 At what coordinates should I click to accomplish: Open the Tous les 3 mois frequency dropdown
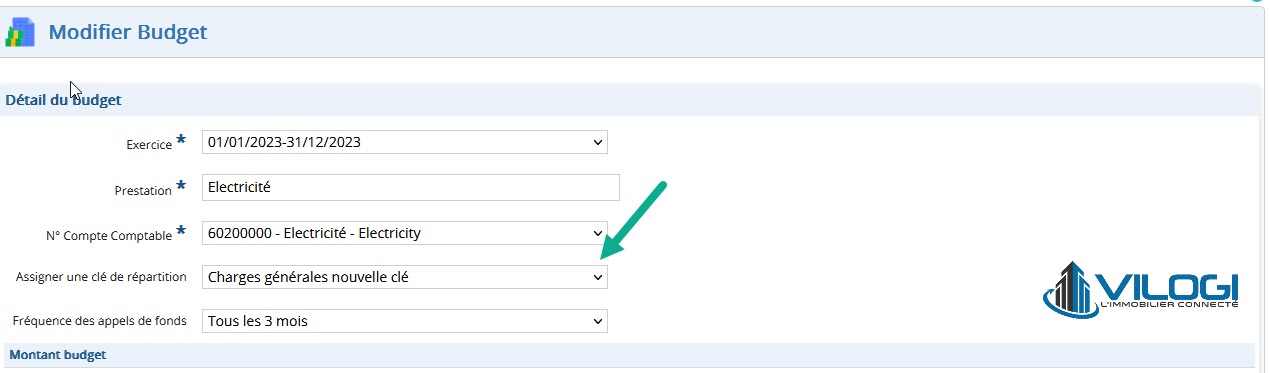tap(404, 321)
